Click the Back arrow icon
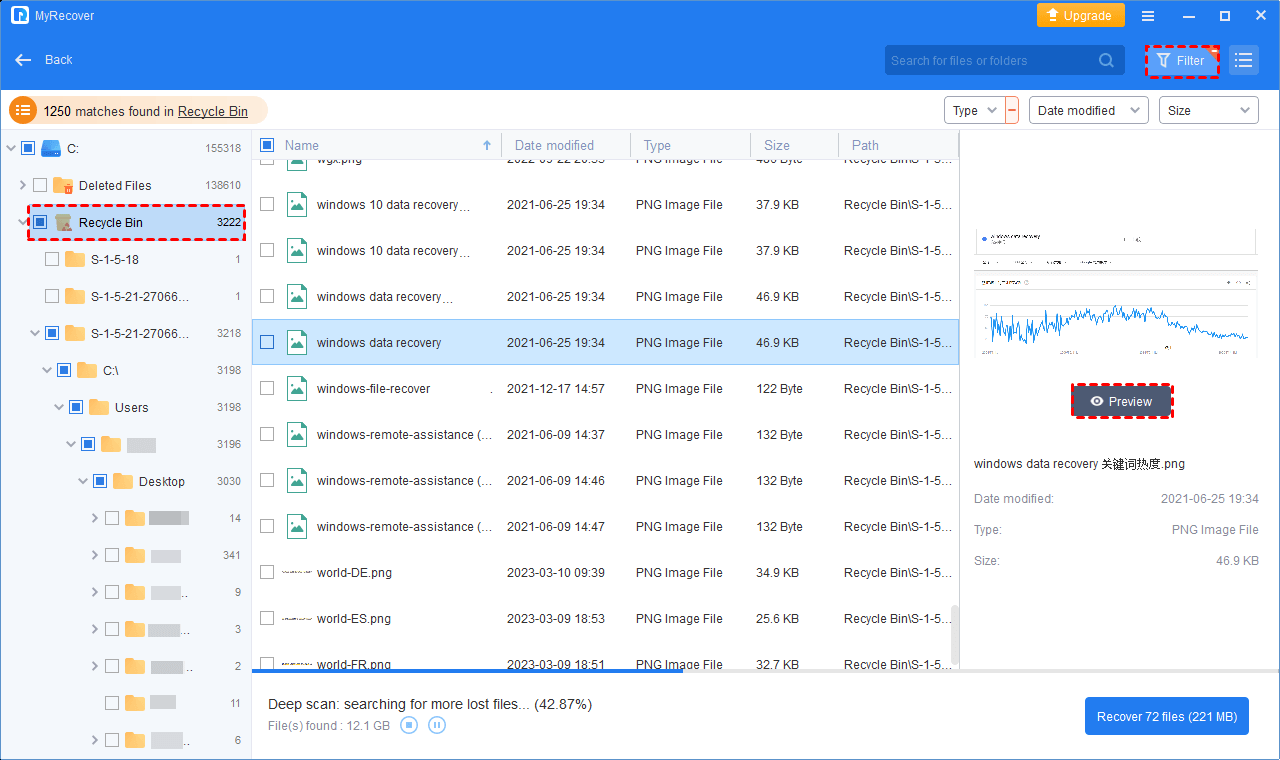The width and height of the screenshot is (1280, 760). click(24, 60)
